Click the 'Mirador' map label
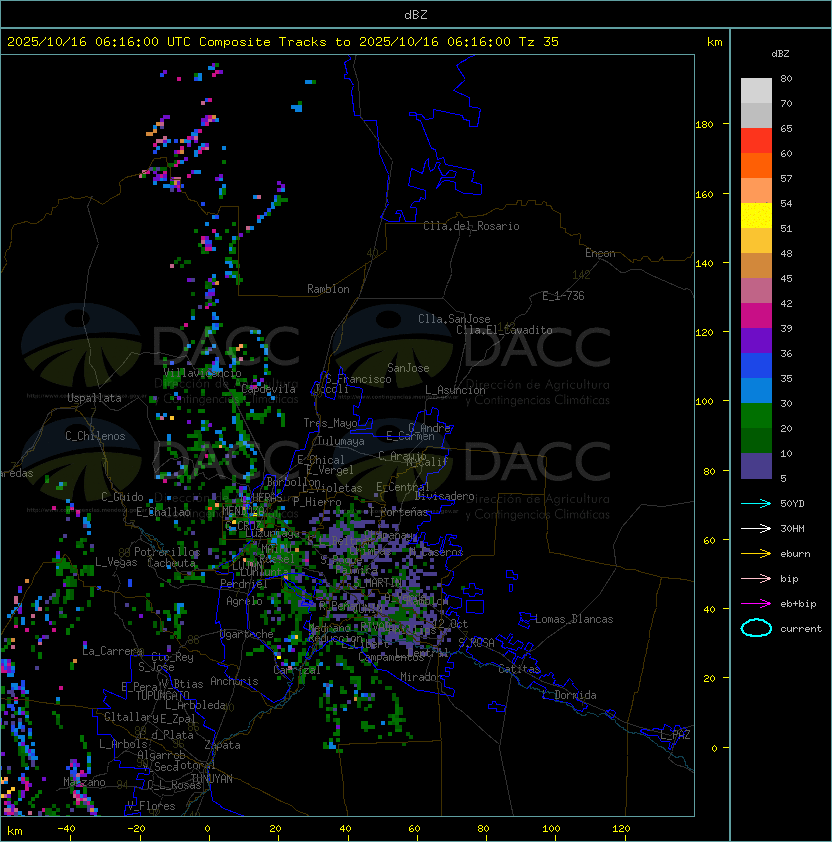This screenshot has width=832, height=842. tap(421, 677)
